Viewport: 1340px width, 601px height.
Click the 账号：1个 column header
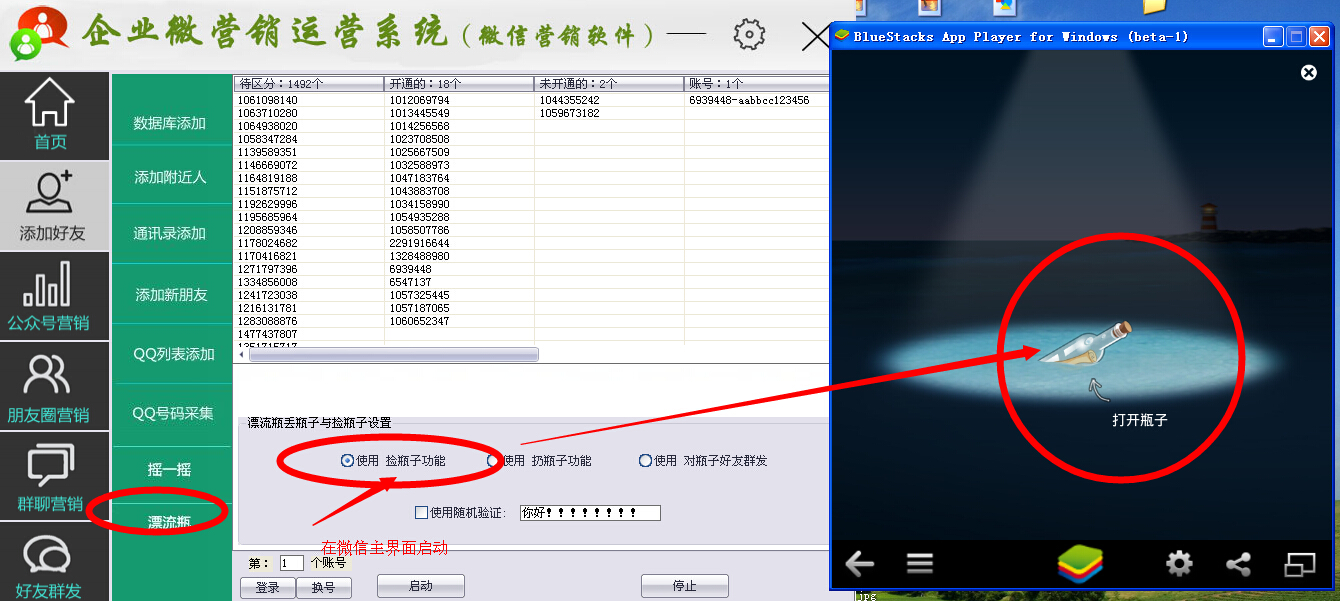(x=757, y=83)
